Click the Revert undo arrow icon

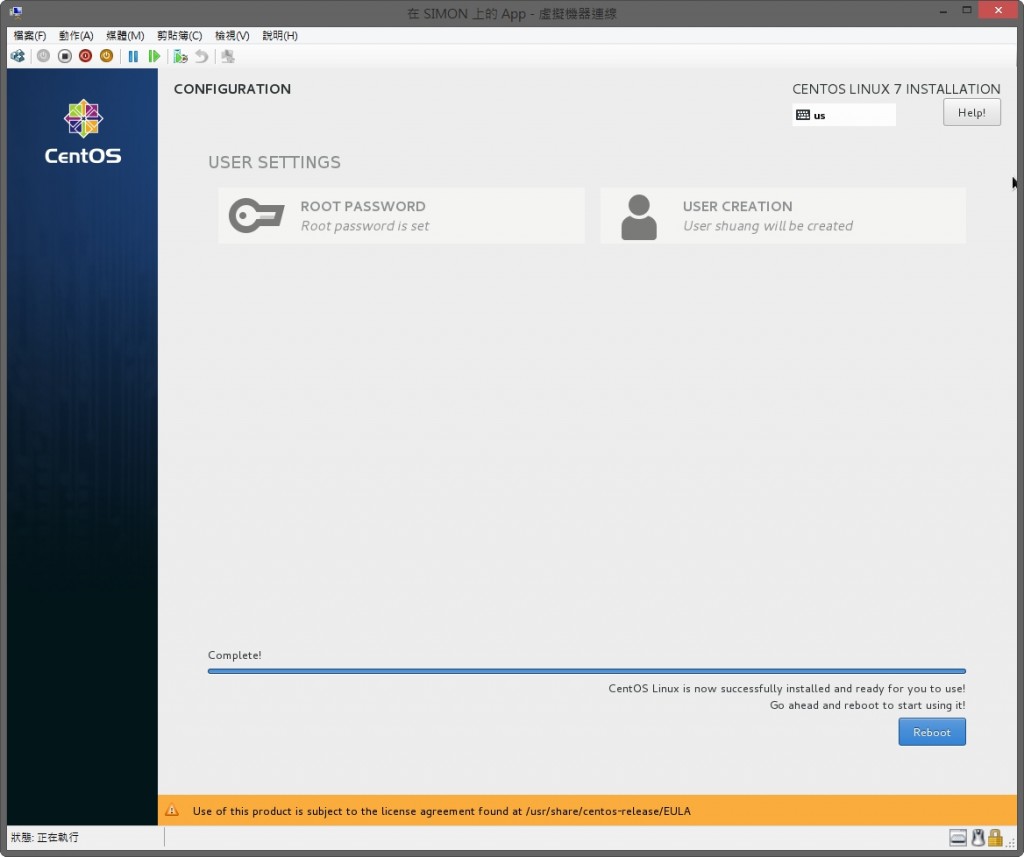(x=202, y=56)
